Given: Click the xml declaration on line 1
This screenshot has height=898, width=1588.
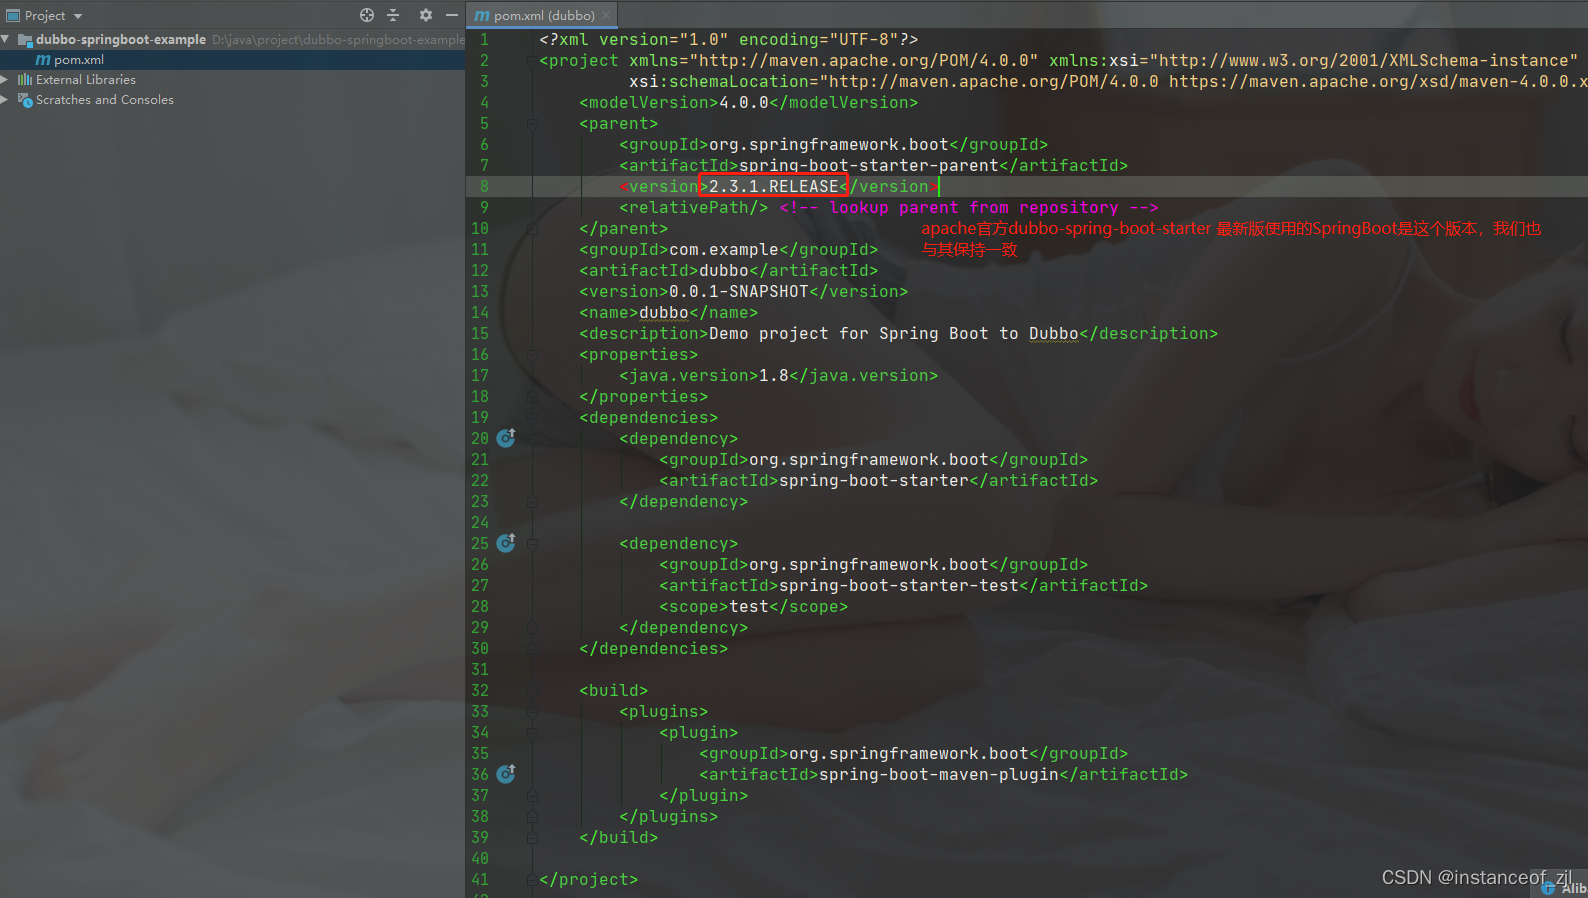Looking at the screenshot, I should [729, 39].
